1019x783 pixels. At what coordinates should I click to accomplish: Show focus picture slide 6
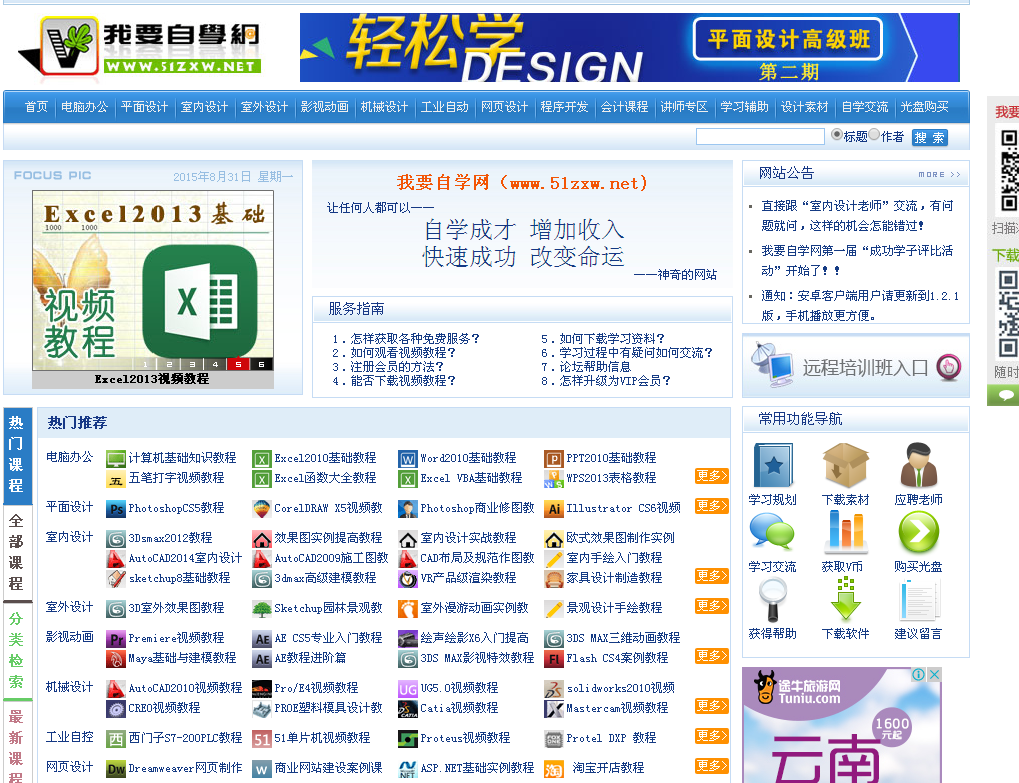(262, 365)
